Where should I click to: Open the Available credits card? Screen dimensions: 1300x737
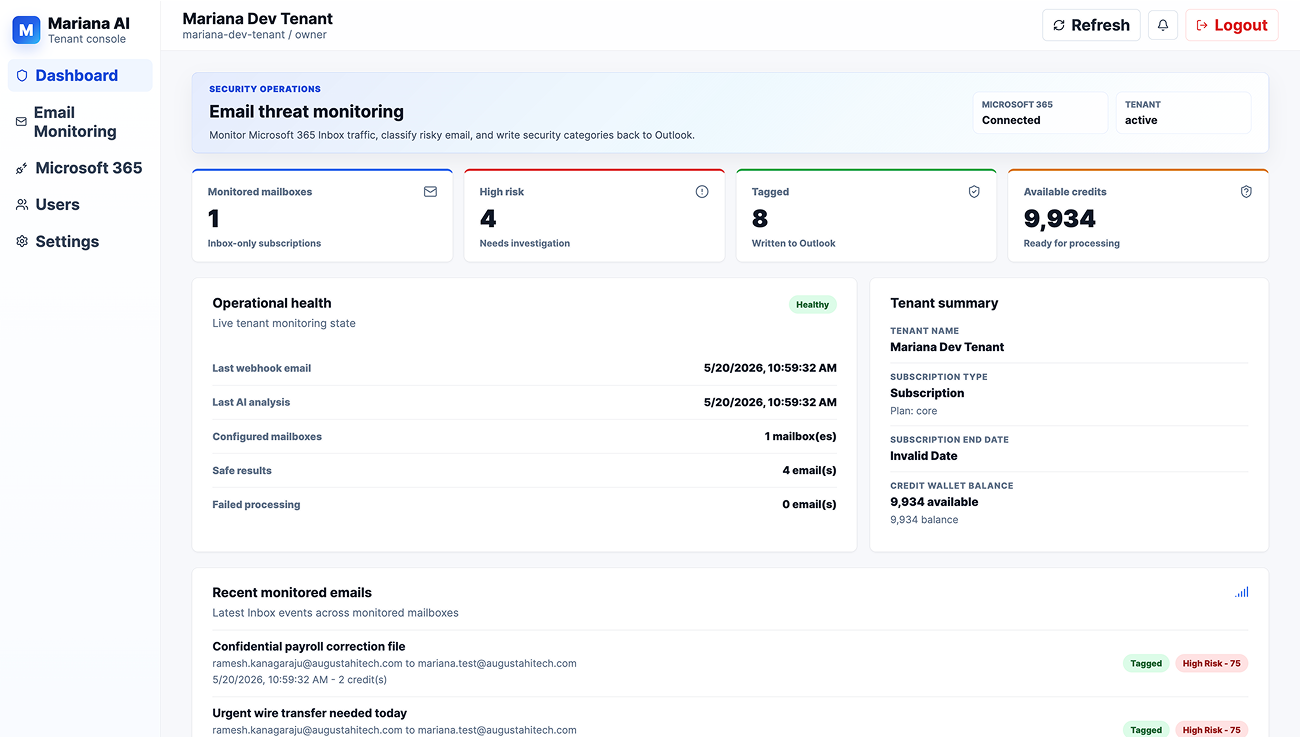[1138, 215]
